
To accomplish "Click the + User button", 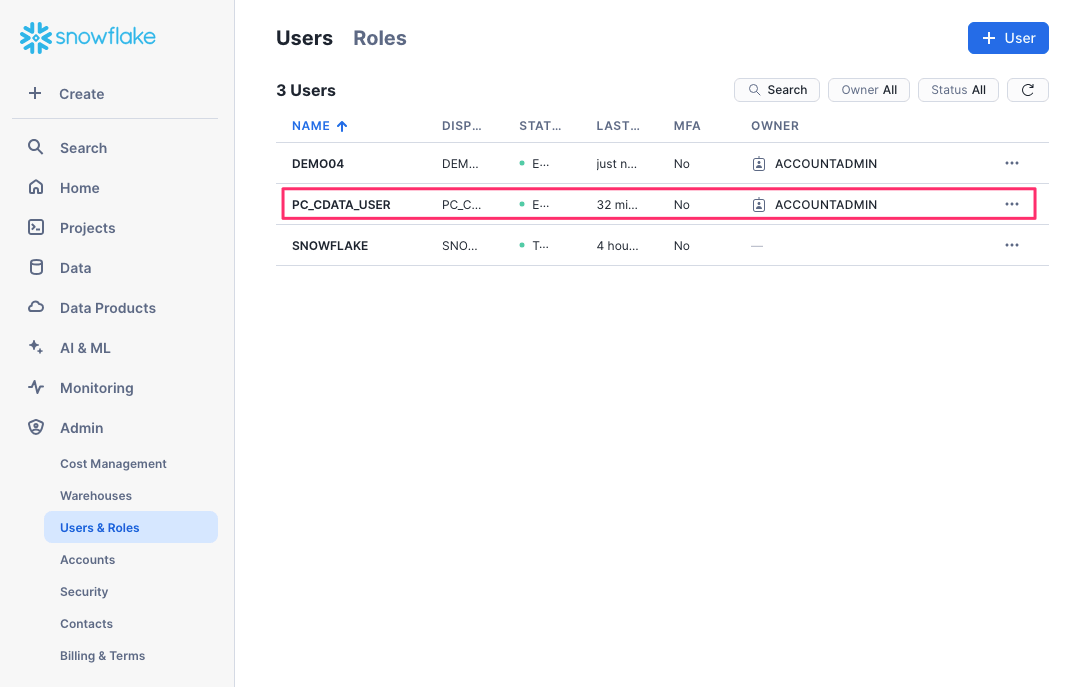I will 1008,37.
